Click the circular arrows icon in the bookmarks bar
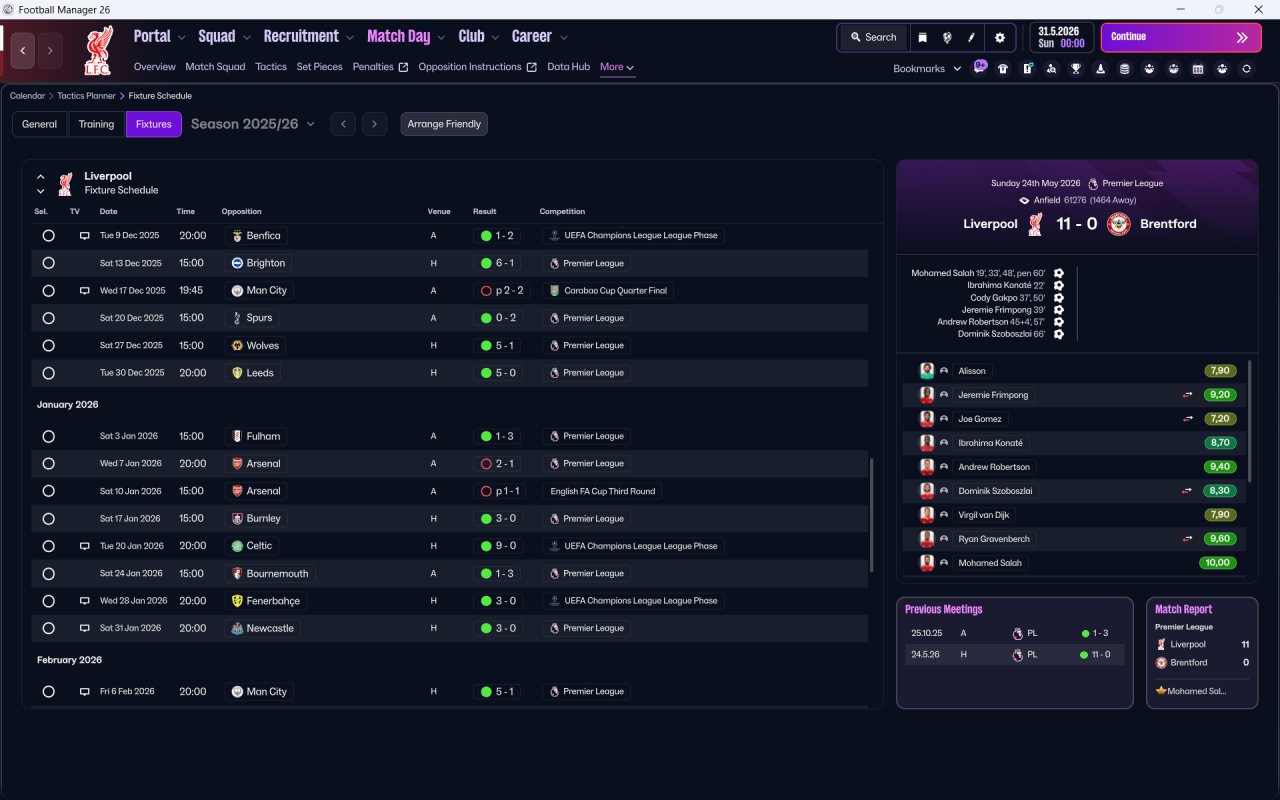 1246,69
